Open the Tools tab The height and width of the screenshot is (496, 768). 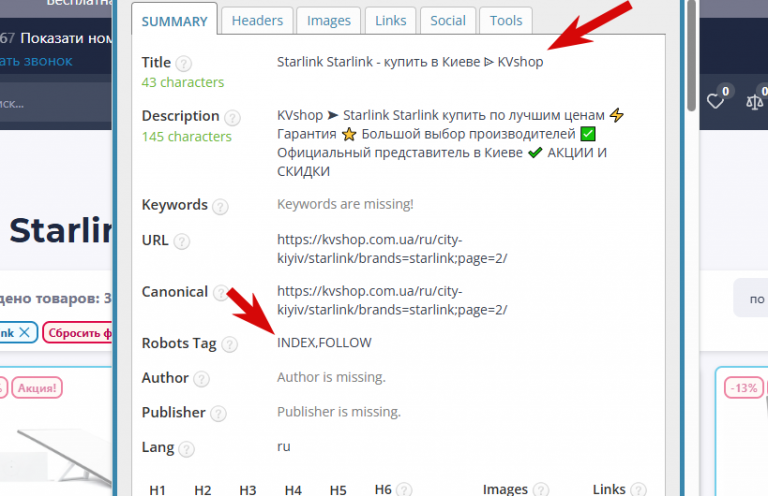pos(506,21)
